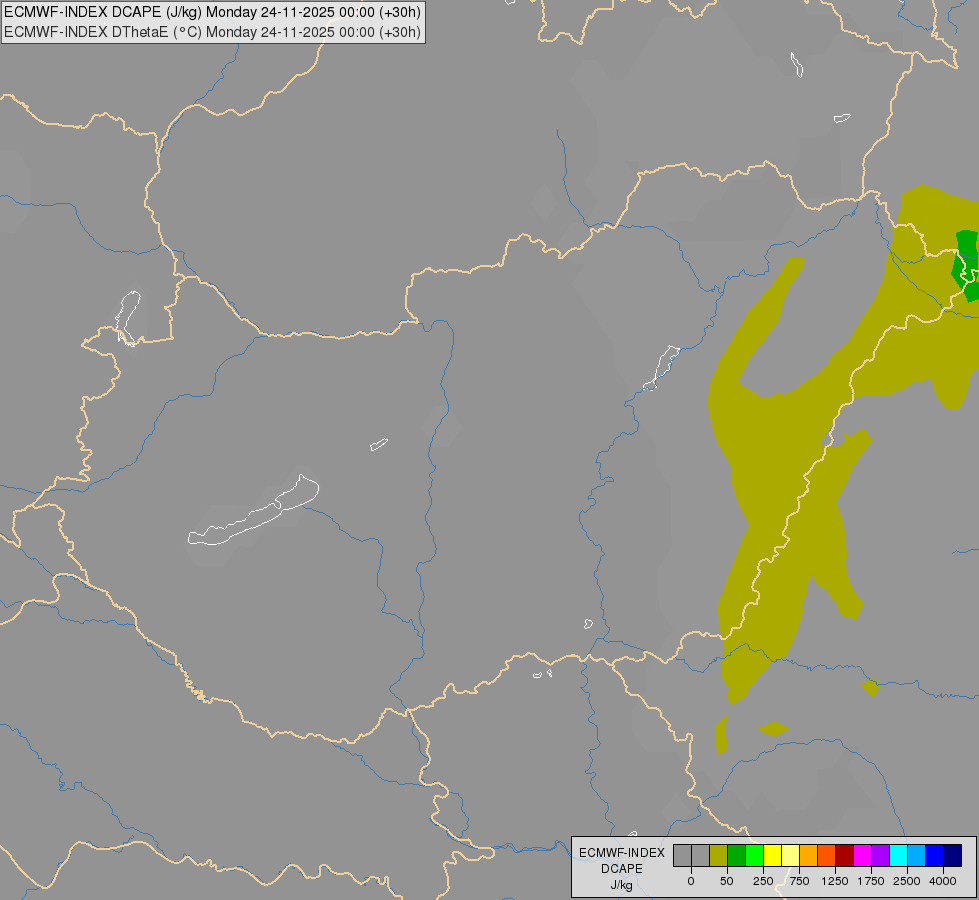
Task: Click the legend value 2500
Action: click(x=907, y=881)
